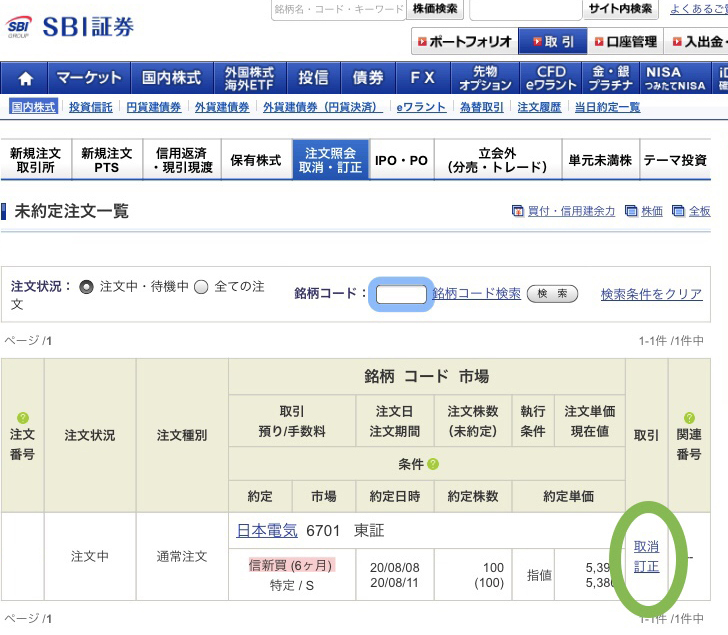Viewport: 728px width, 635px height.
Task: Open NISA つみたてNISA menu
Action: (x=675, y=78)
